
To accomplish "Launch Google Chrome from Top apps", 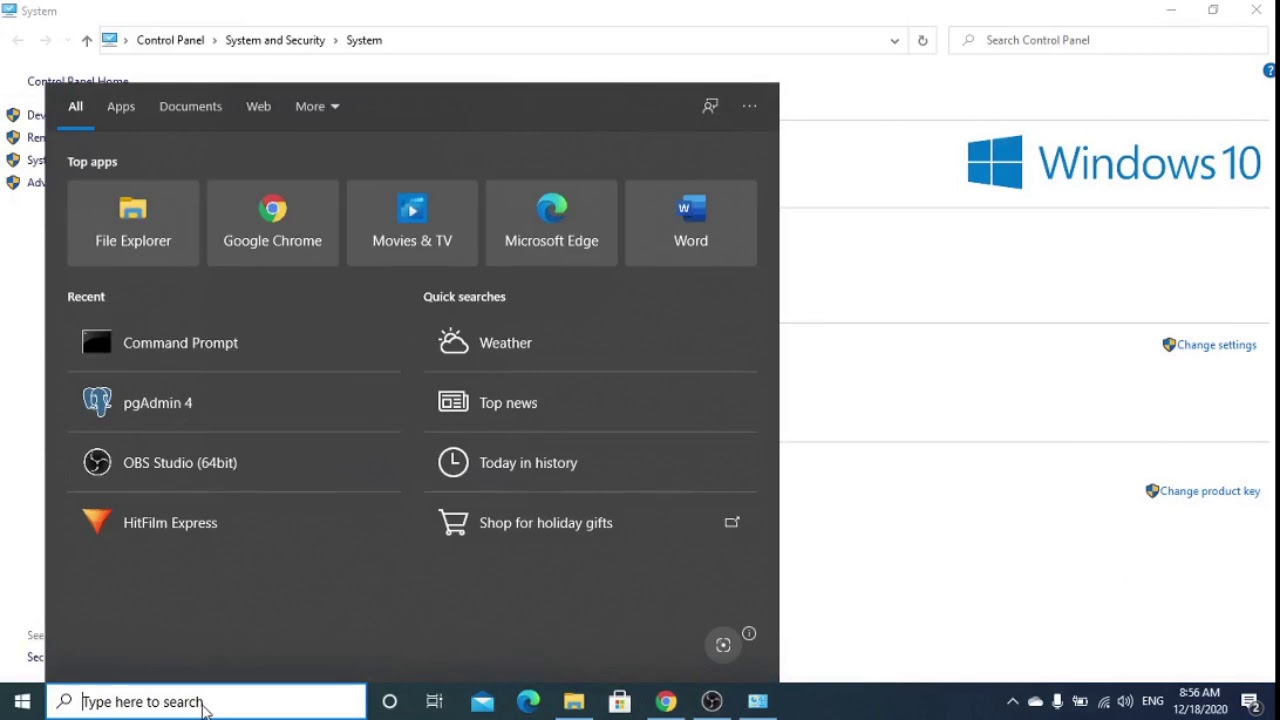I will [x=272, y=223].
